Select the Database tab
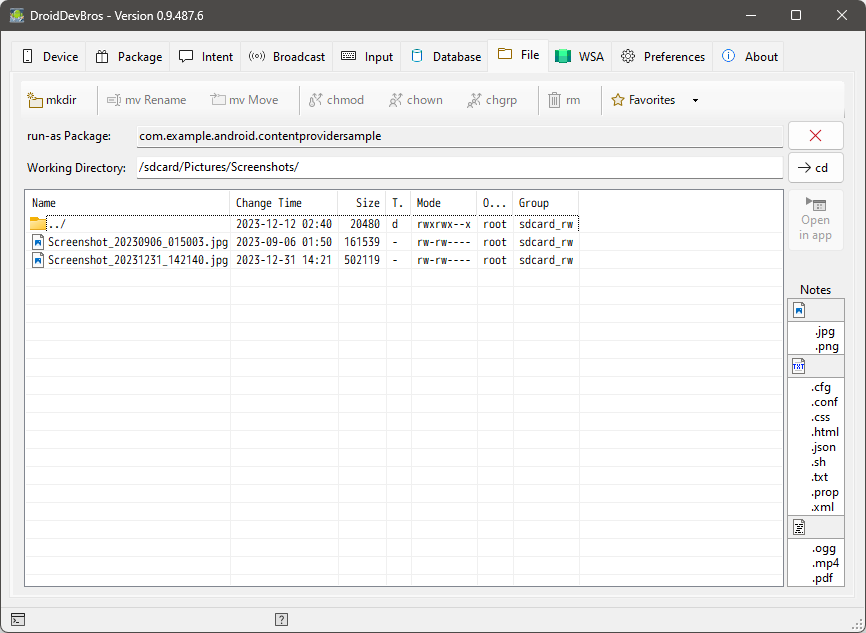866x633 pixels. click(x=445, y=56)
